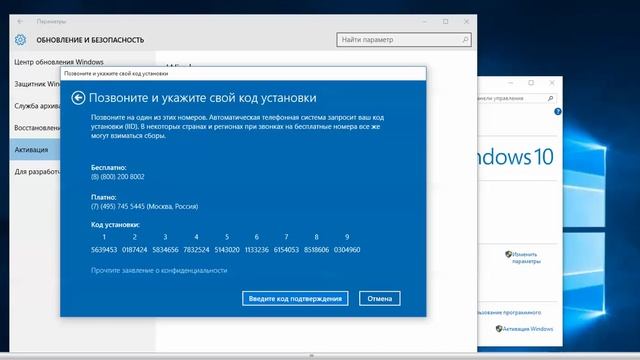Select Защитник Windows in sidebar
Viewport: 640px width, 360px height.
click(x=37, y=84)
